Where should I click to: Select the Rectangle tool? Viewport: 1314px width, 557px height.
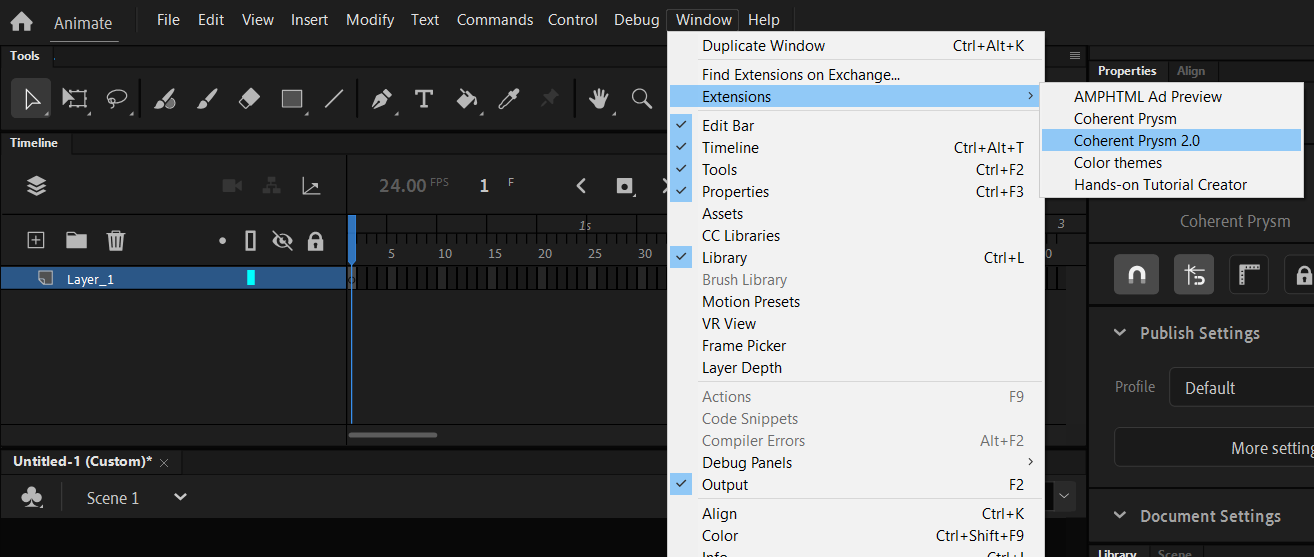(x=292, y=98)
